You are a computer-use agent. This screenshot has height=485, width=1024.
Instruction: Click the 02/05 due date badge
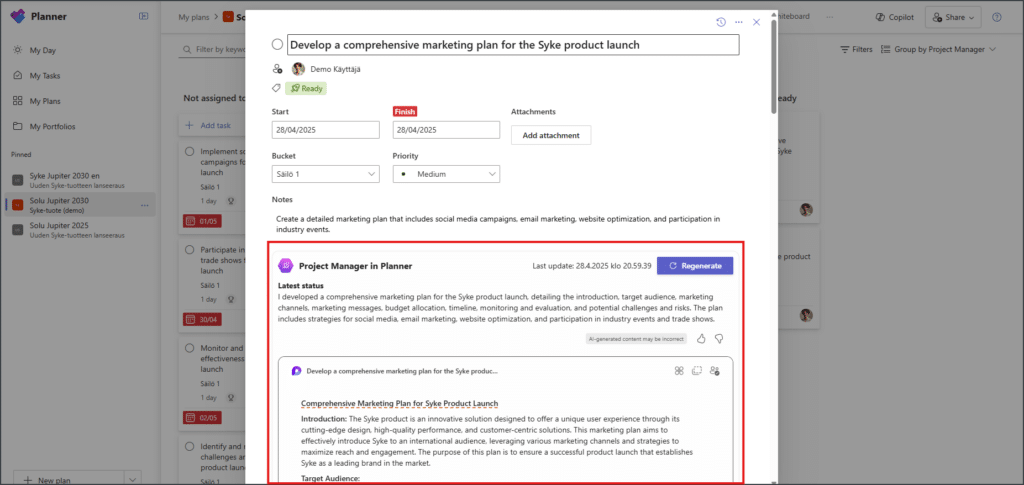pyautogui.click(x=202, y=418)
